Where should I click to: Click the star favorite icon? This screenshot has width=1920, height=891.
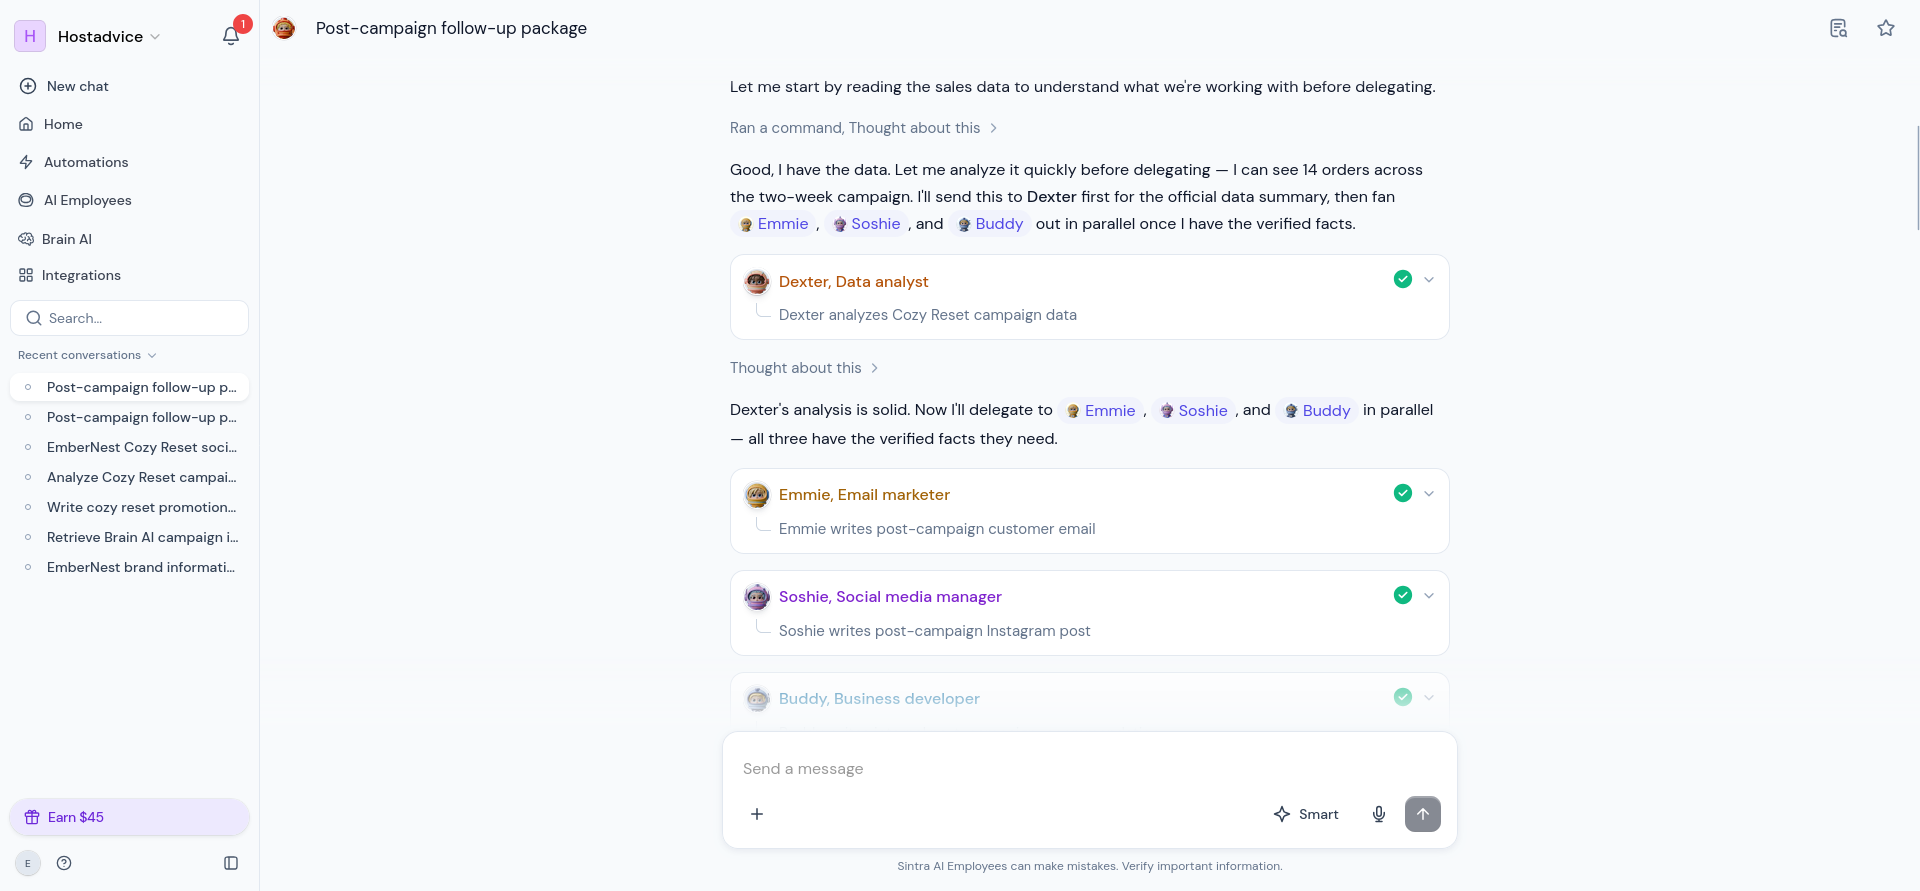tap(1886, 28)
